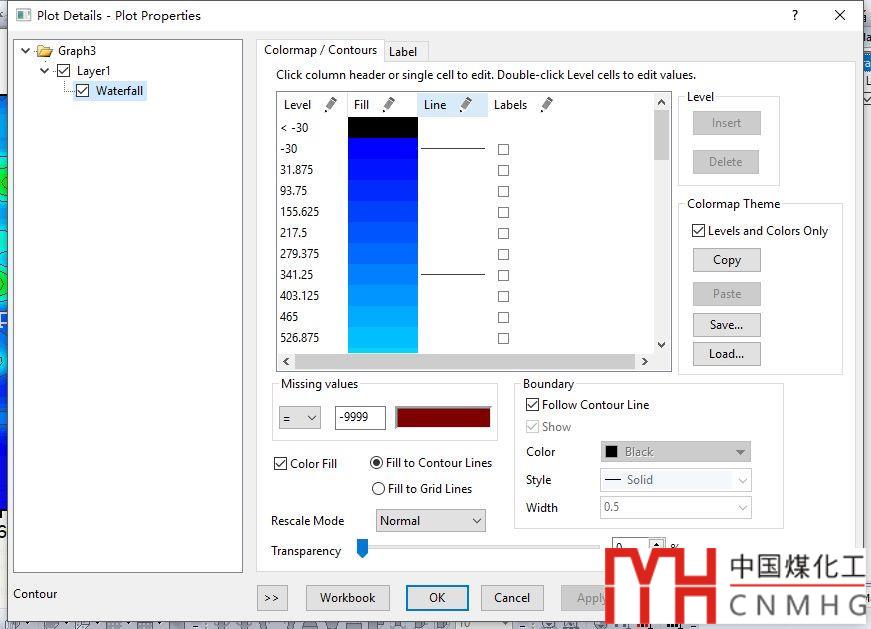Click the missing values -9999 input field
Viewport: 871px width, 629px height.
click(360, 417)
